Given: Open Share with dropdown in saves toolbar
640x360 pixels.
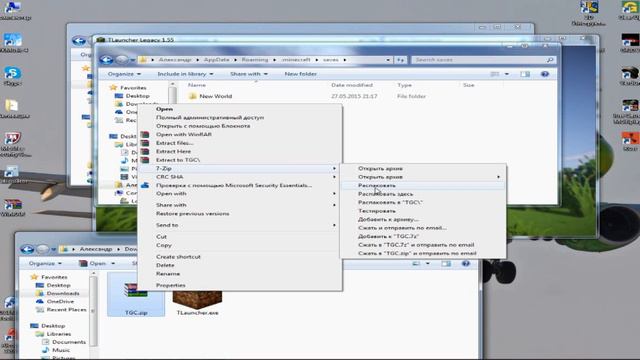Looking at the screenshot, I should [x=249, y=74].
